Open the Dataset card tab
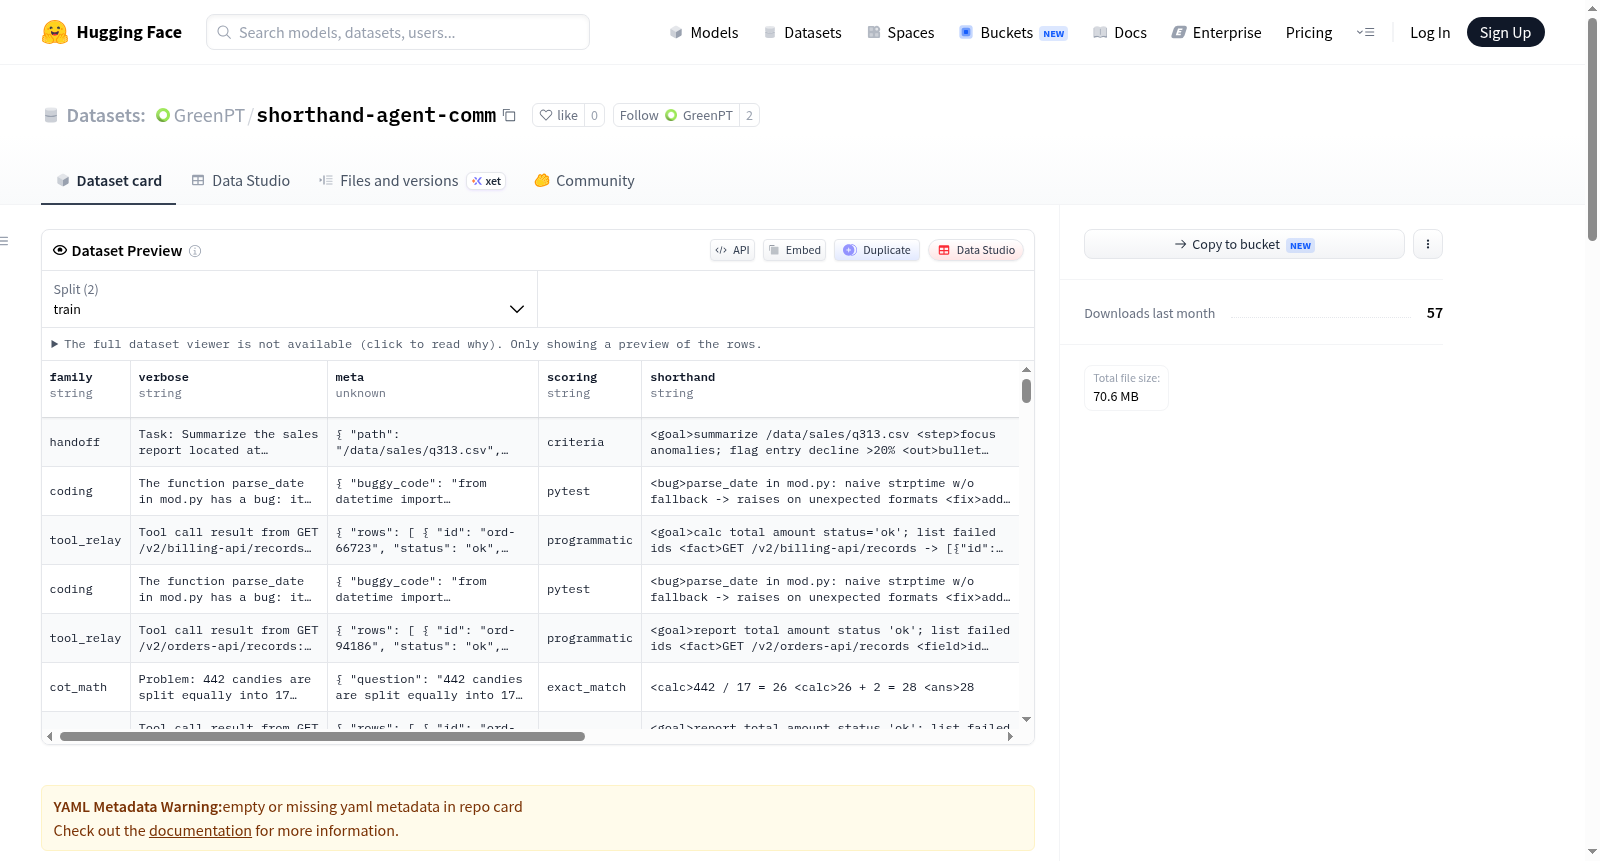1600x861 pixels. tap(108, 181)
